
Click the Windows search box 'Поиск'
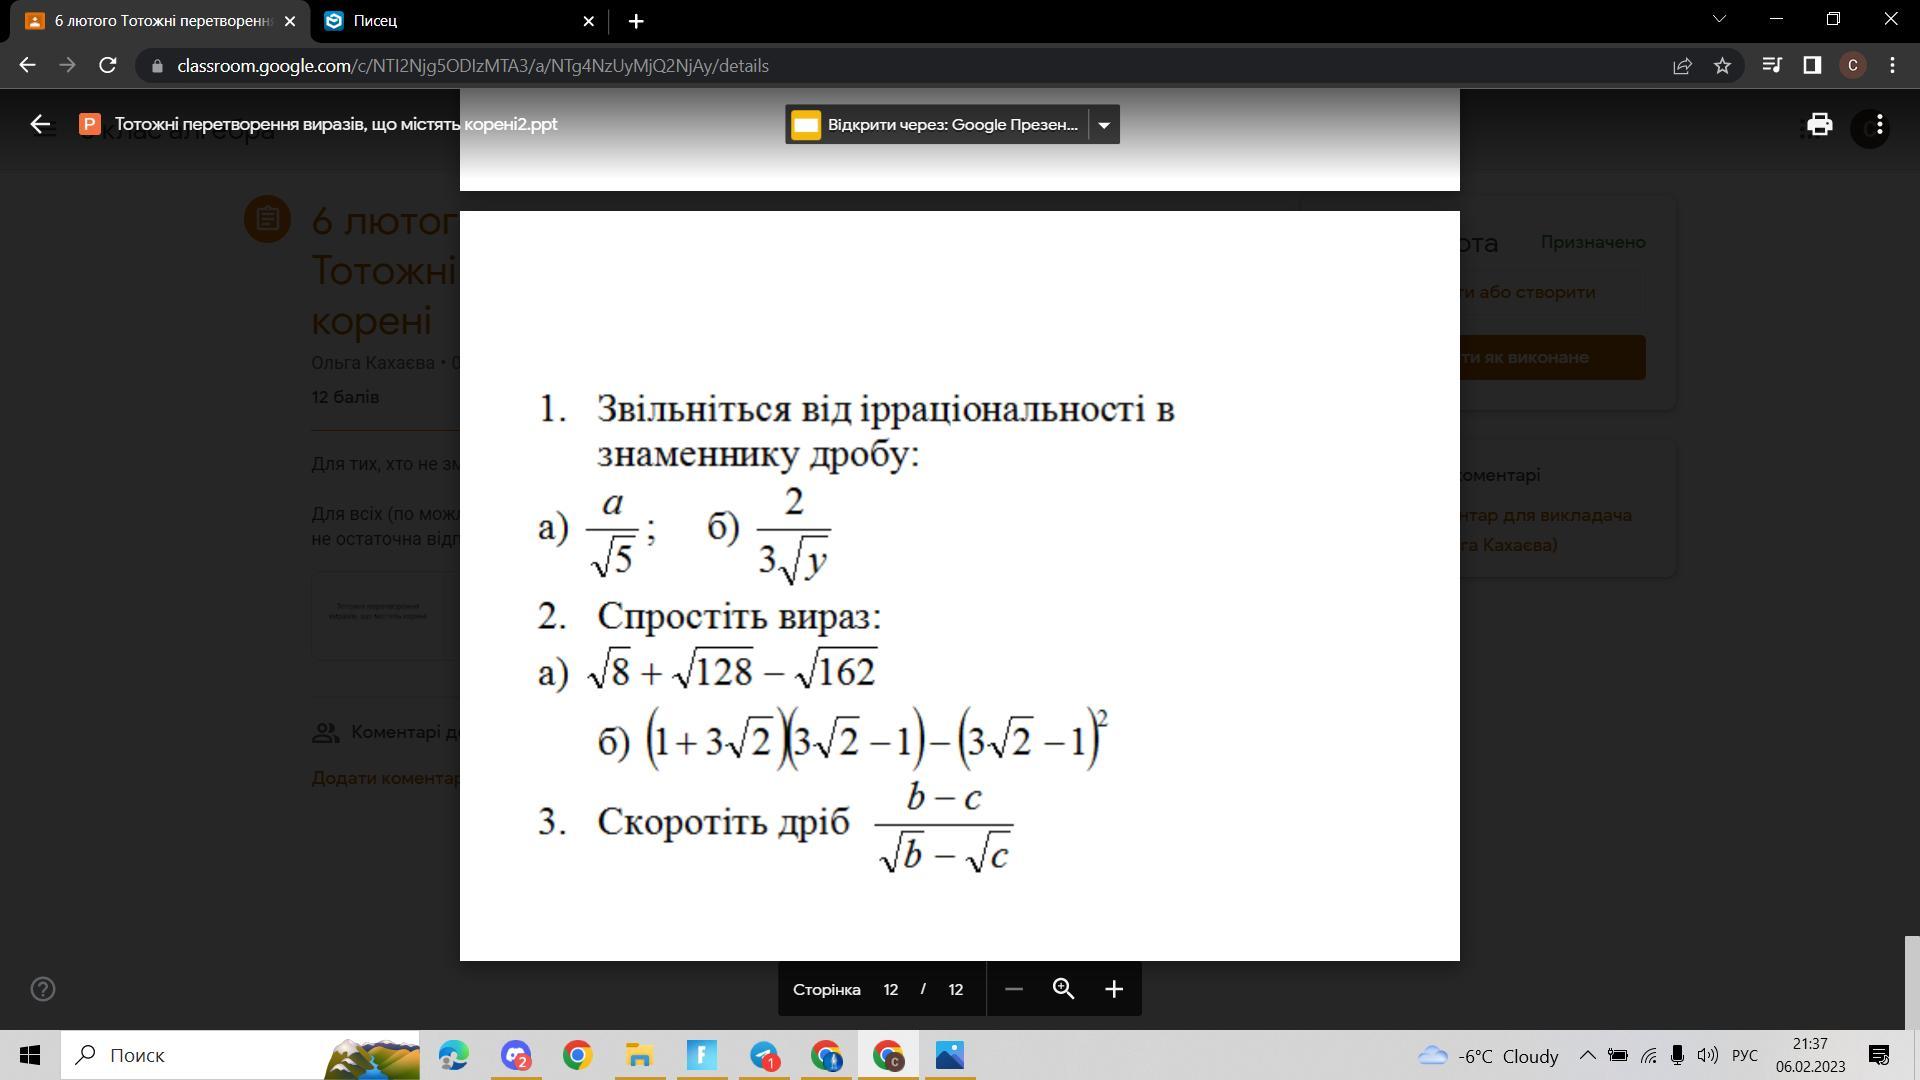240,1055
